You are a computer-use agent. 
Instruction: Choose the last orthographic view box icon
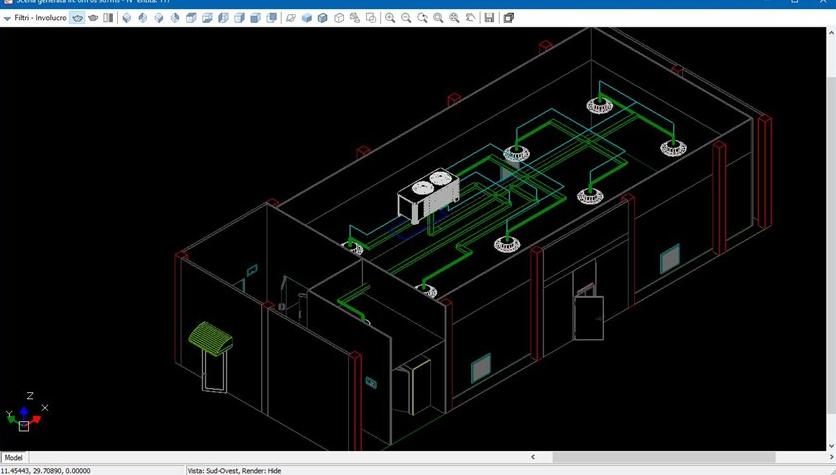(x=272, y=18)
